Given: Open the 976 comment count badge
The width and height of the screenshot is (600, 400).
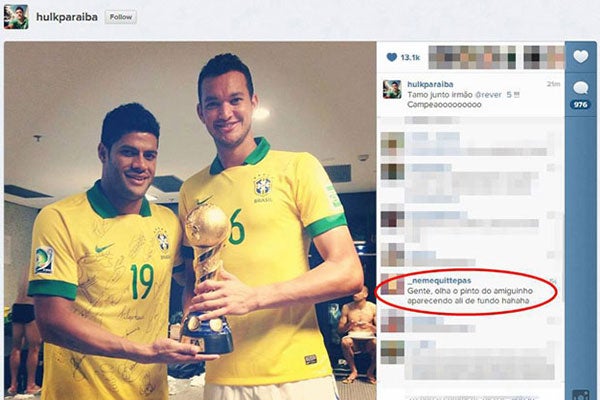Looking at the screenshot, I should tap(580, 104).
